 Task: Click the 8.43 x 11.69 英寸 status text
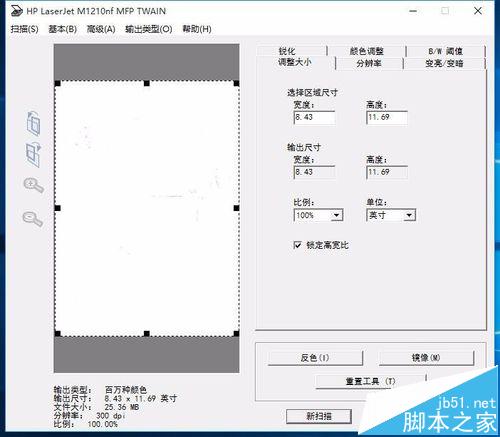click(x=141, y=398)
